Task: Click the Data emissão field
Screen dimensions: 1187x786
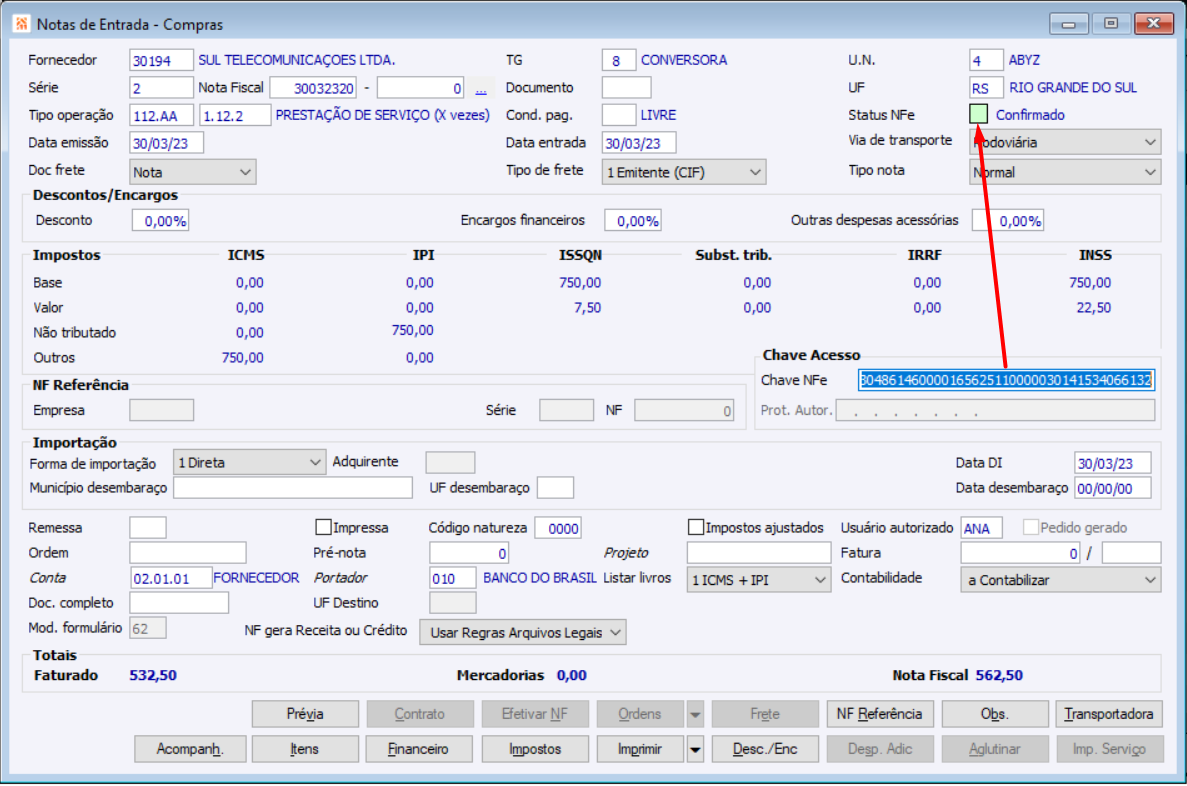Action: click(x=166, y=142)
